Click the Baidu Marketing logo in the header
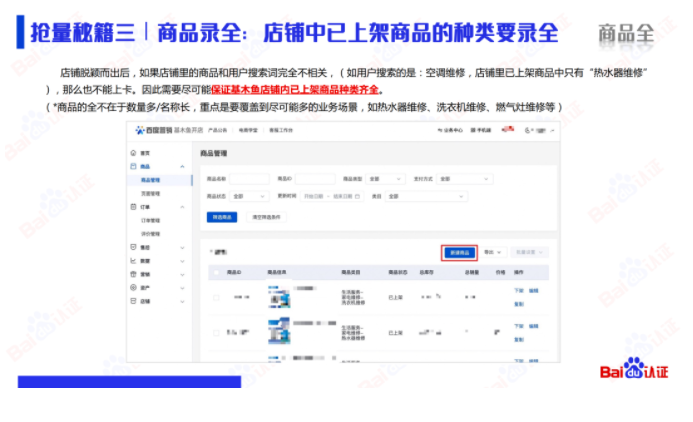Viewport: 693px width, 422px height. [153, 130]
